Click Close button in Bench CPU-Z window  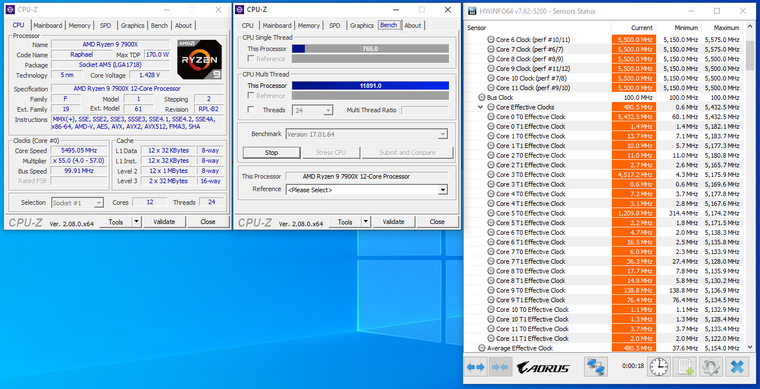(x=437, y=222)
